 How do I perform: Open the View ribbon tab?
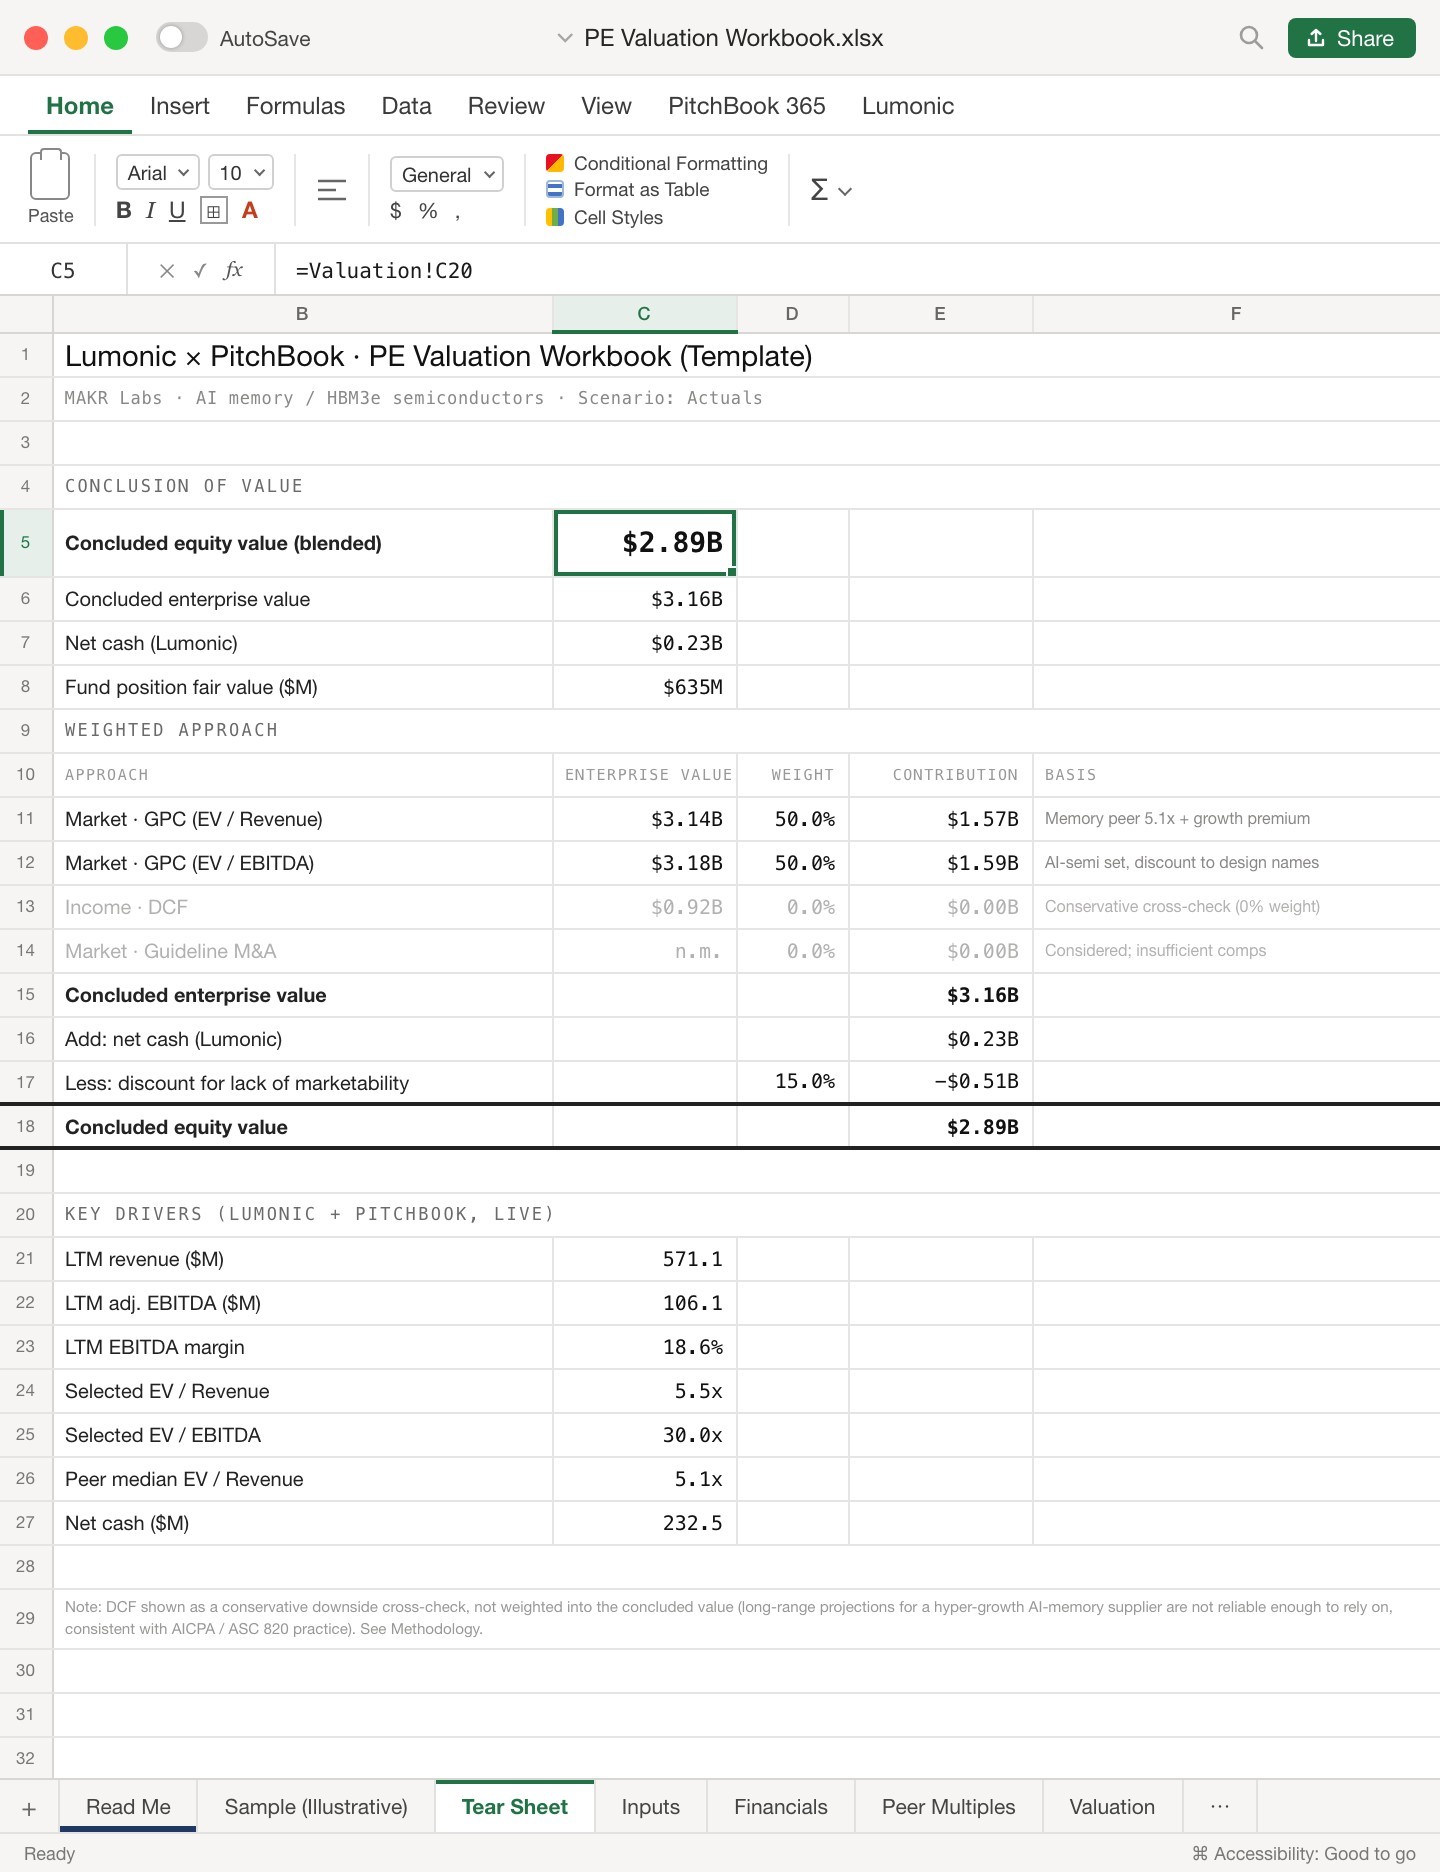606,106
